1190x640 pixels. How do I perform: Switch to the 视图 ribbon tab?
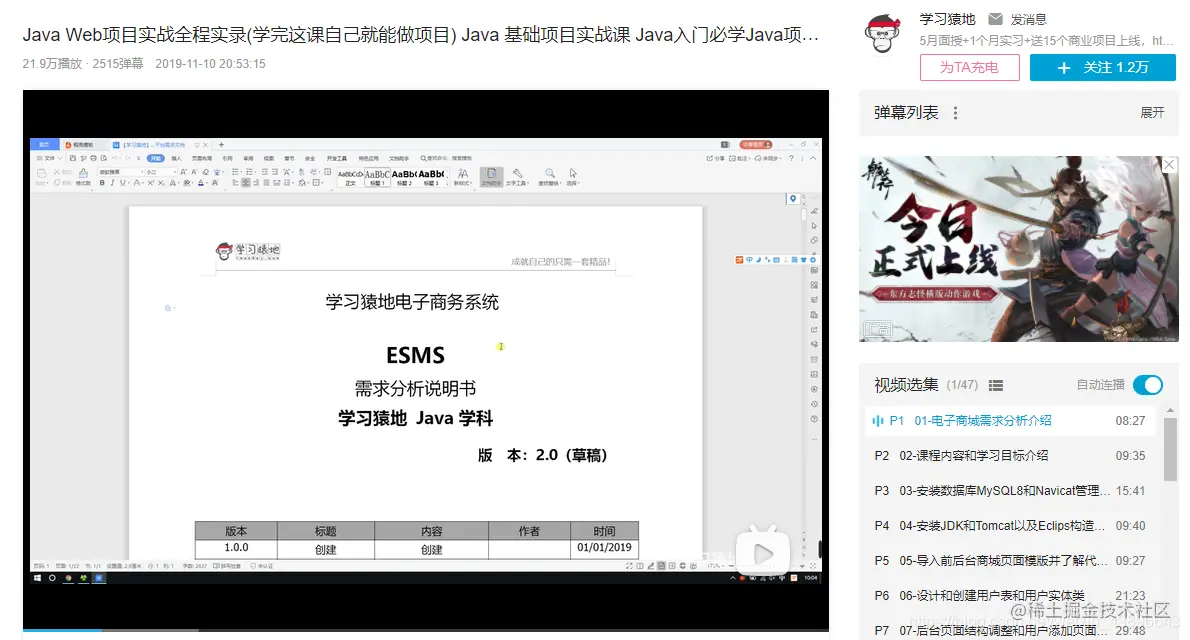tap(268, 159)
